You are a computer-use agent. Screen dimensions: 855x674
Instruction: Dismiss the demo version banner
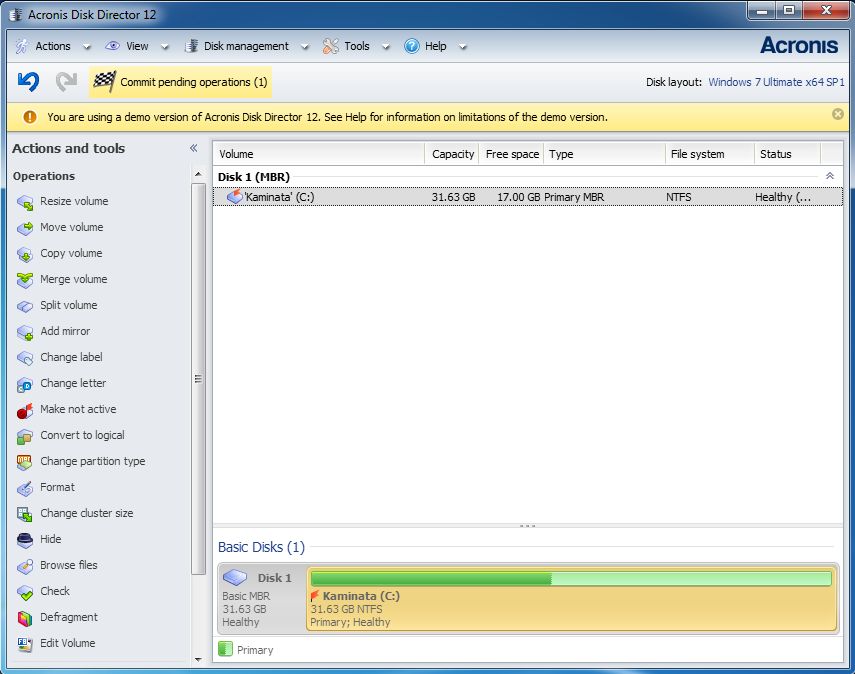(838, 114)
